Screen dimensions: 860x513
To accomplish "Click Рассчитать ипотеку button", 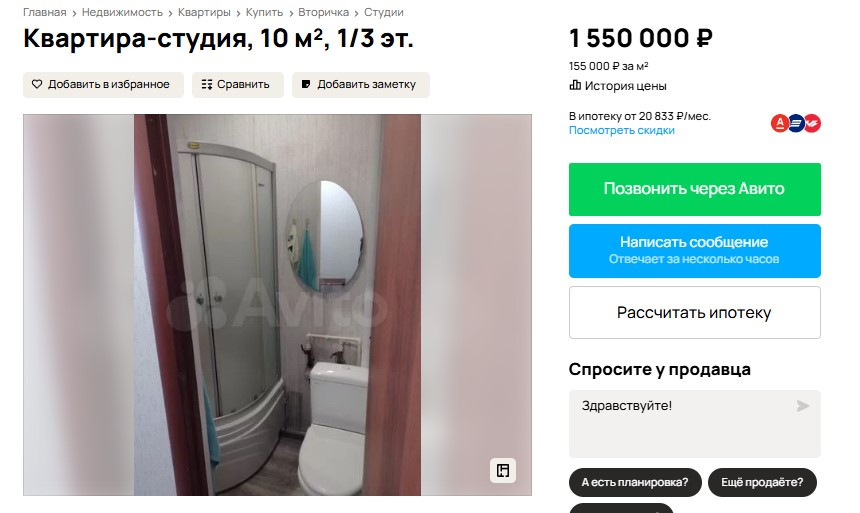I will (694, 312).
